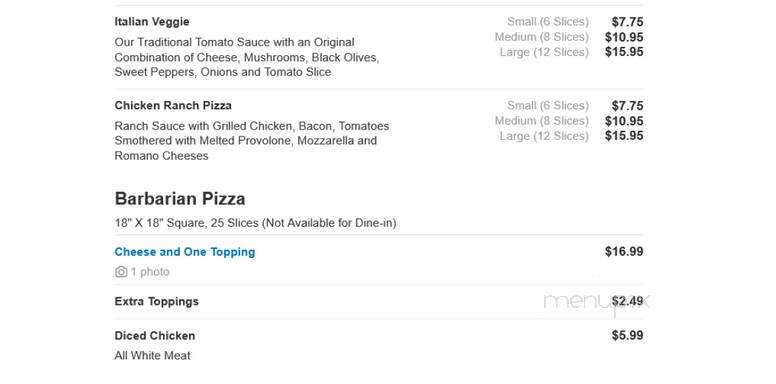Click the Diced Chicken item
The width and height of the screenshot is (776, 384).
[x=155, y=336]
